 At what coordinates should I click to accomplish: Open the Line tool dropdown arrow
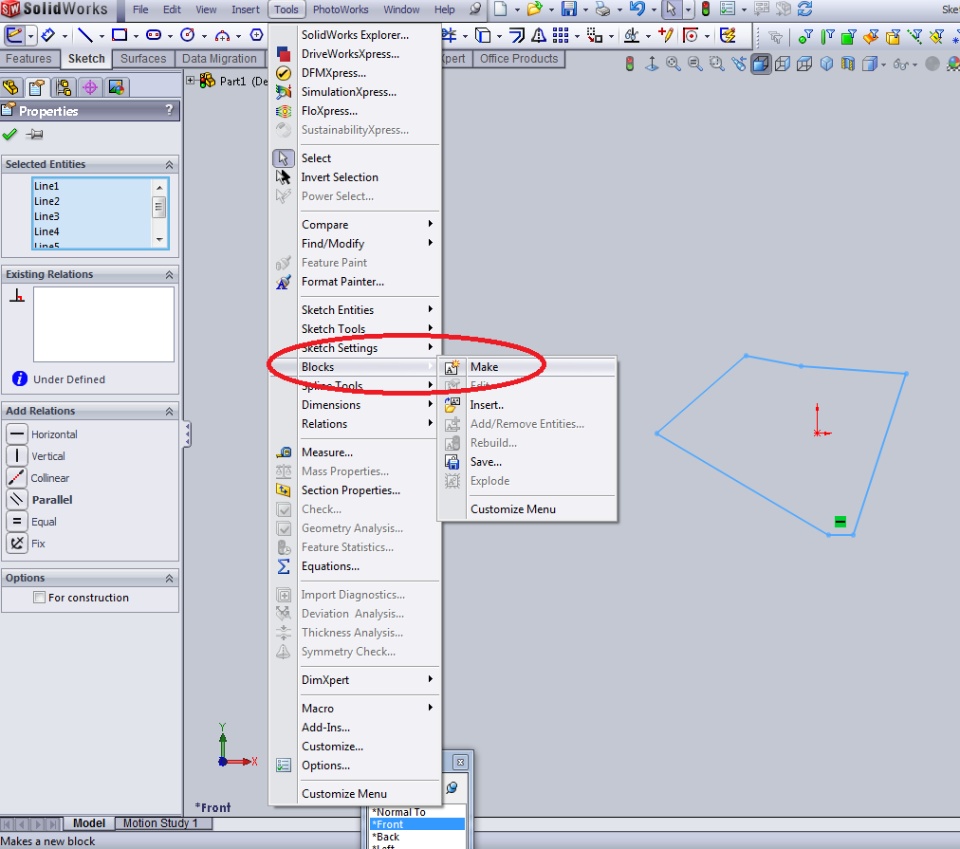point(101,36)
